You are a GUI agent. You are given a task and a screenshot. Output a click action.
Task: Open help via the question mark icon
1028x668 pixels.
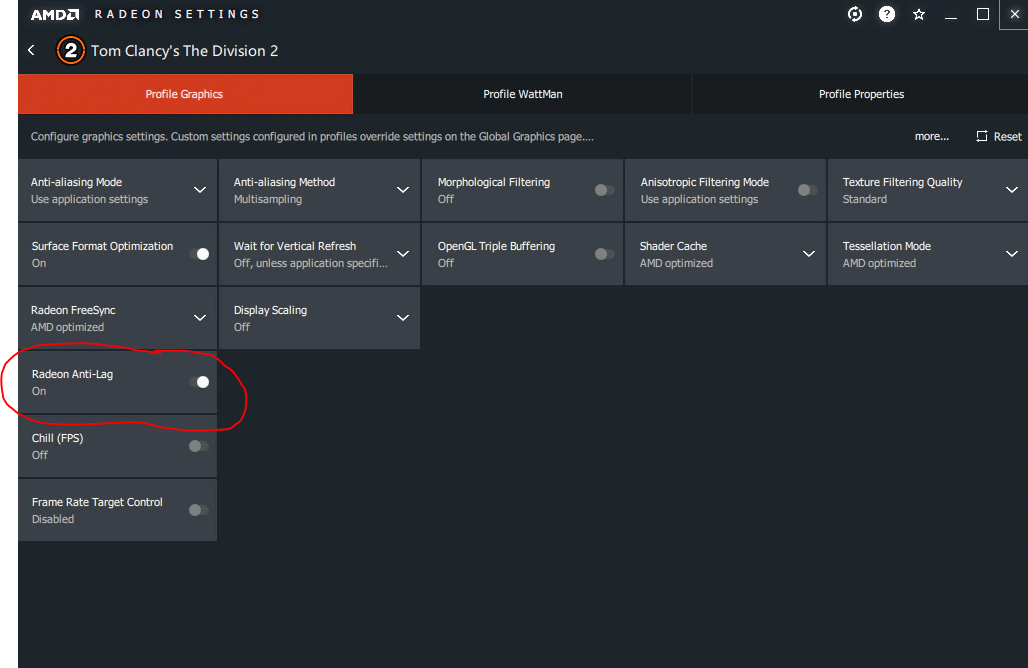coord(886,14)
